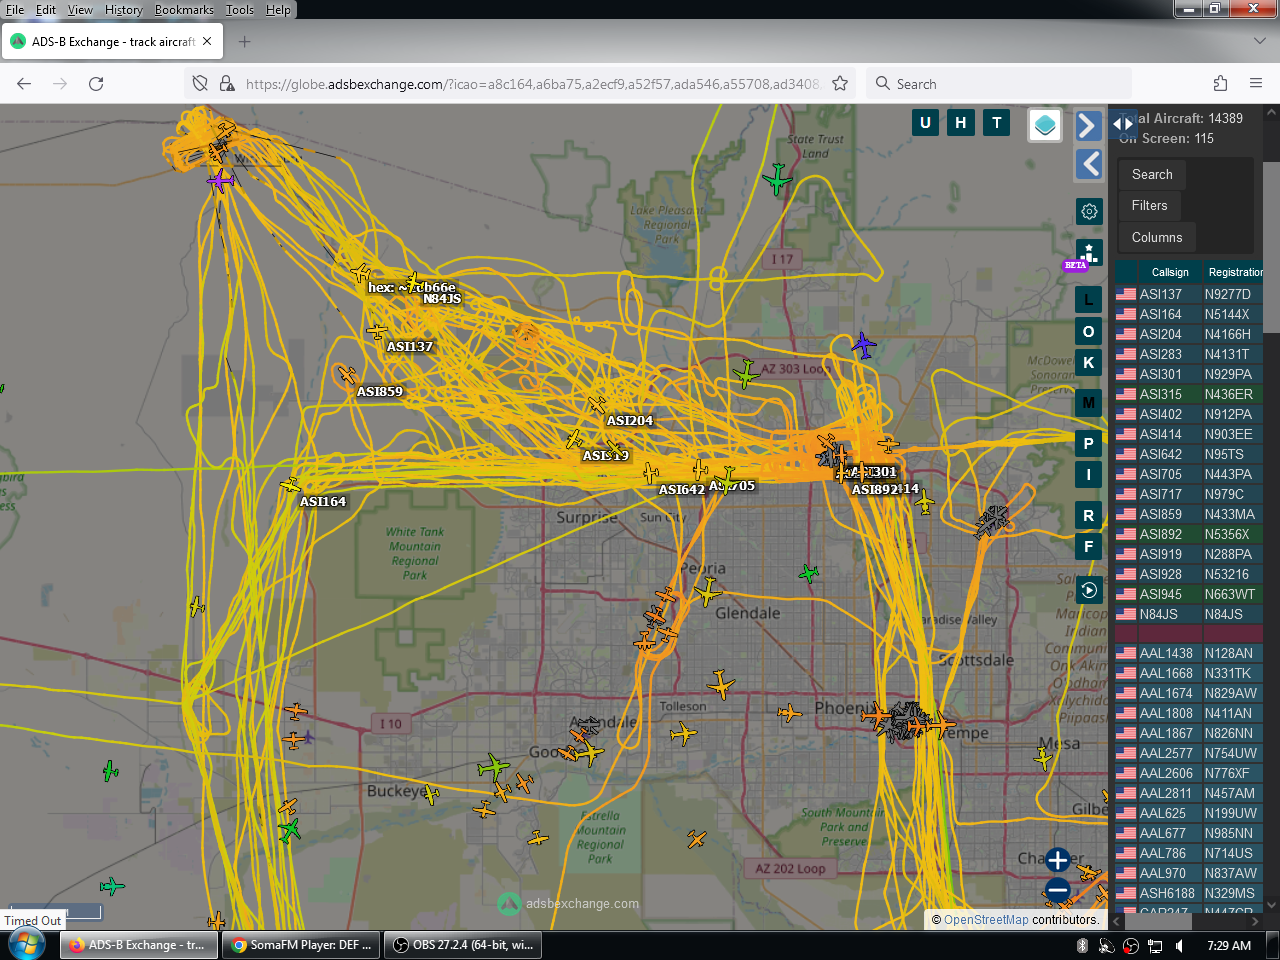List all tabs dropdown arrow
The width and height of the screenshot is (1280, 960).
coord(1259,42)
